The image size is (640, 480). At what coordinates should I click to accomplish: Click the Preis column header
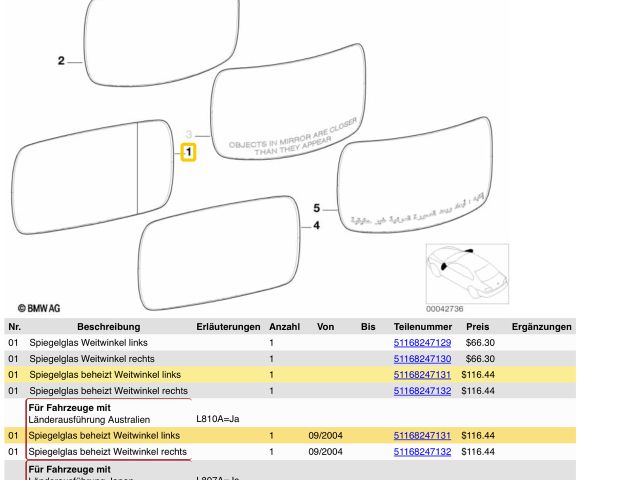(478, 327)
